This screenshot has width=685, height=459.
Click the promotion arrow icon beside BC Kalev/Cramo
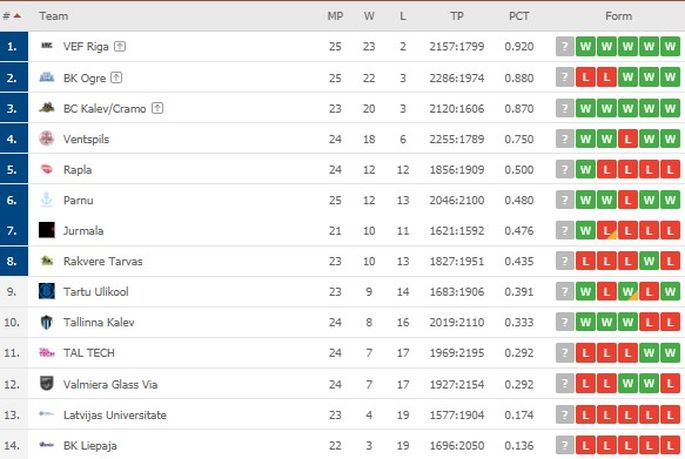(x=157, y=108)
